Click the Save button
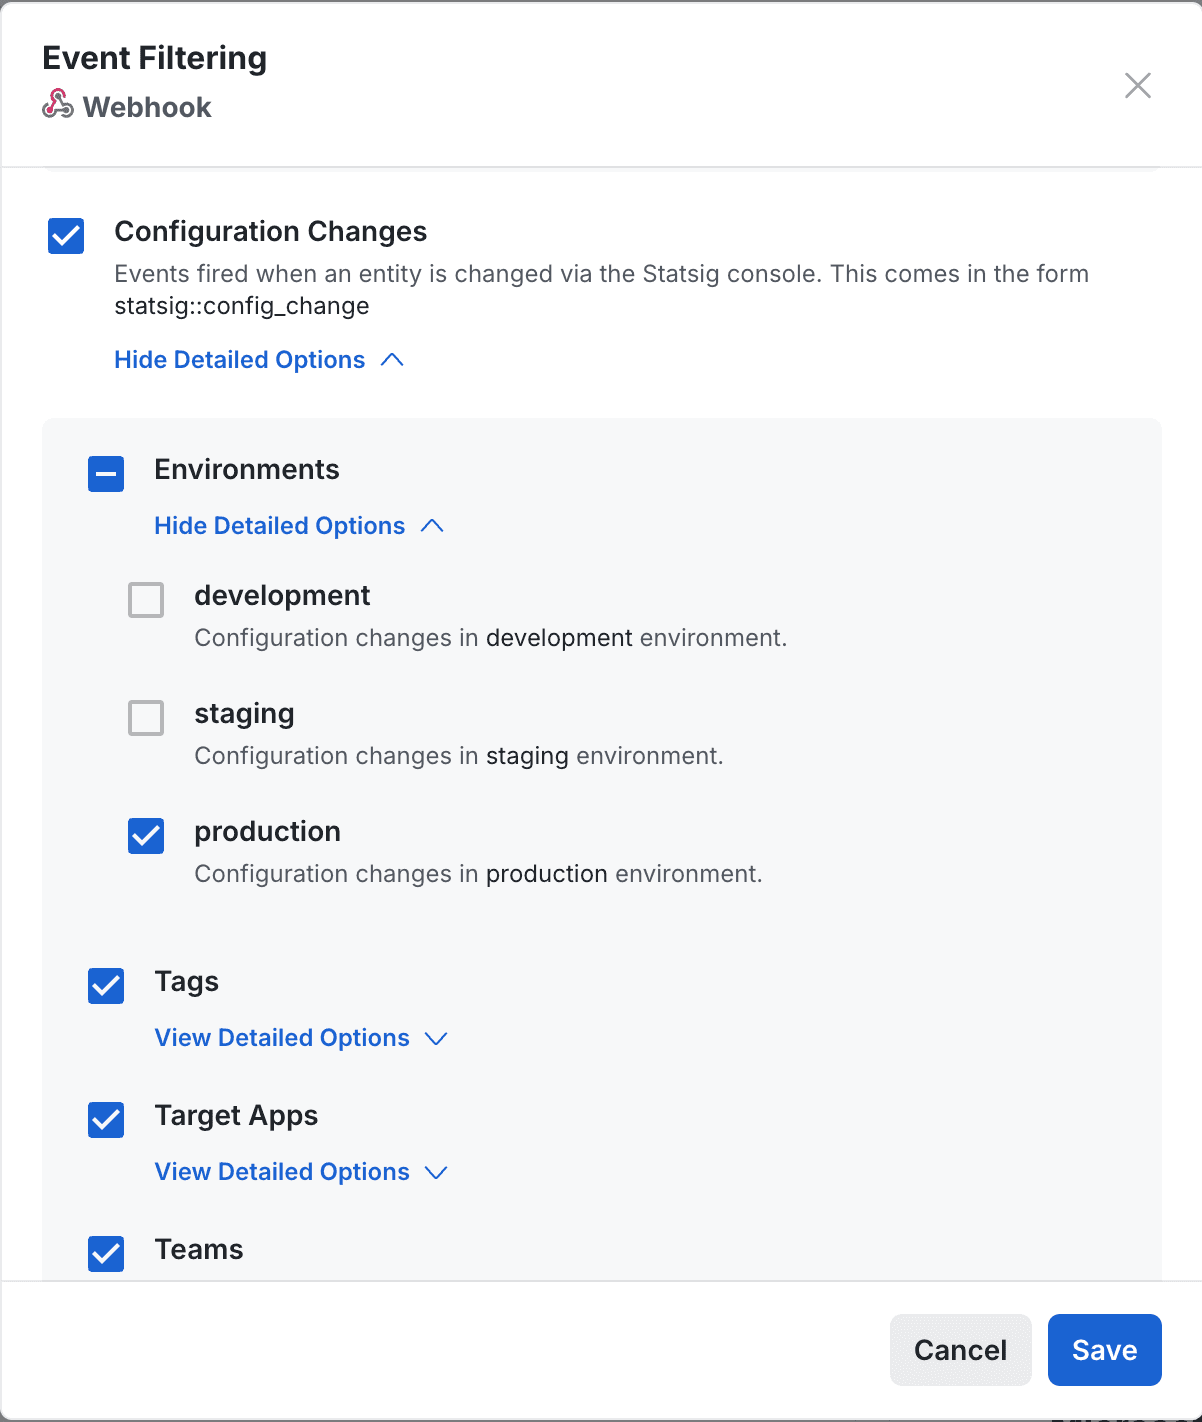 click(x=1104, y=1350)
